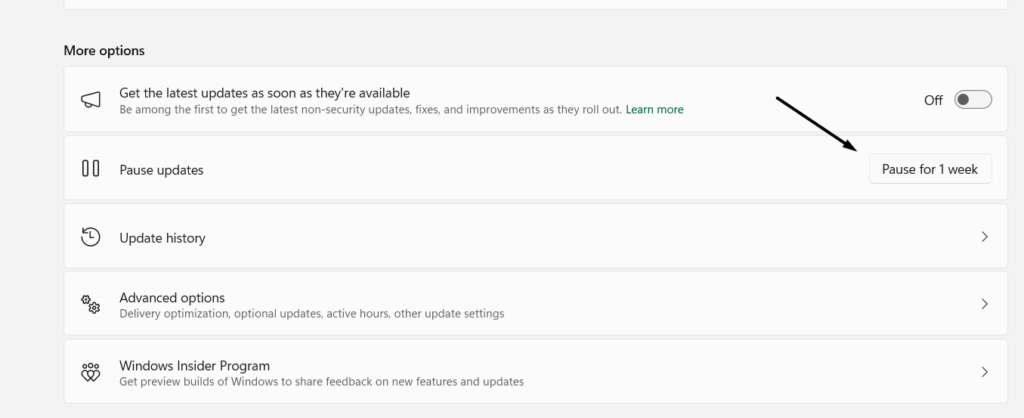
Task: Click the "Get the latest updates" heading text
Action: [x=264, y=92]
